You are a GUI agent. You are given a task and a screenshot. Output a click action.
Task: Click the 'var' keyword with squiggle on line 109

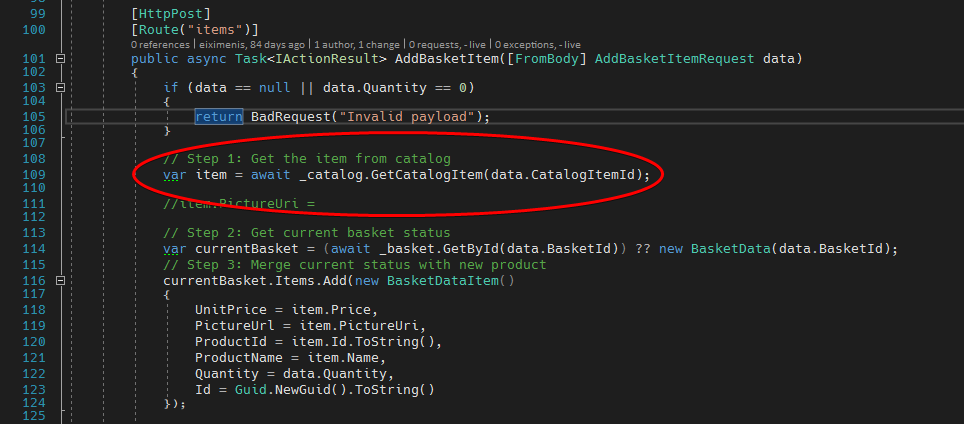(175, 175)
